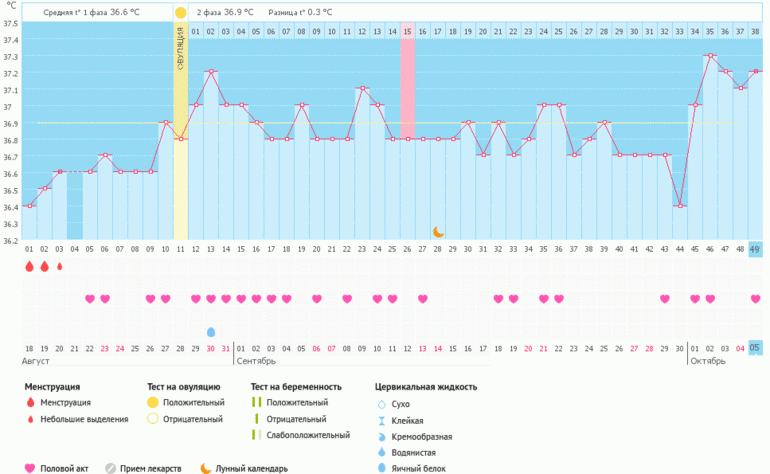The height and width of the screenshot is (474, 770).
Task: Select the highlighted cycle day 49 cell
Action: click(x=755, y=249)
